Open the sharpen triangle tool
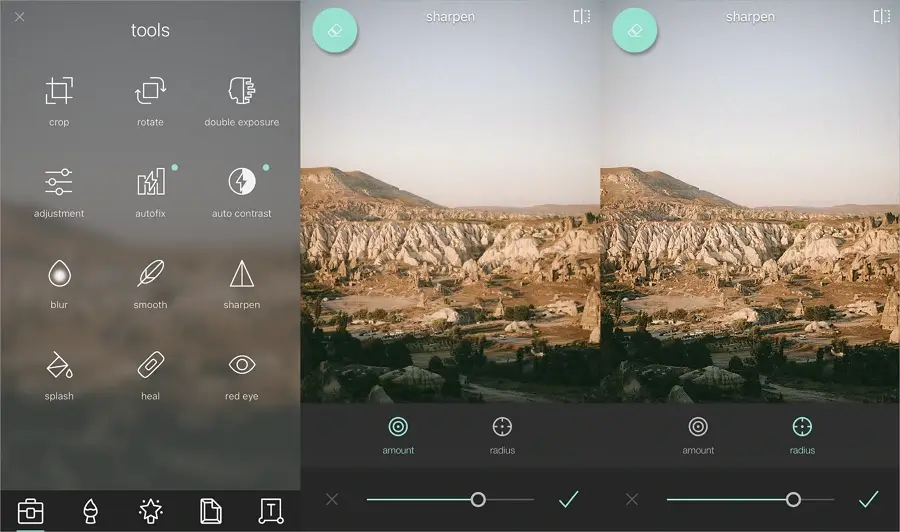 click(x=242, y=284)
